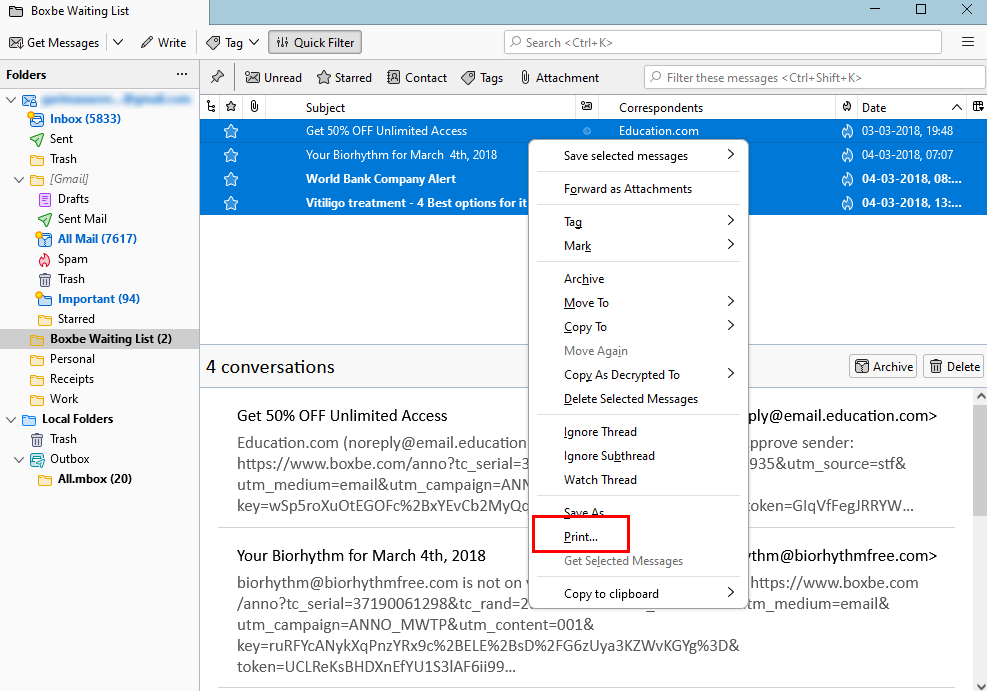Collapse the Outbox folder

point(19,459)
